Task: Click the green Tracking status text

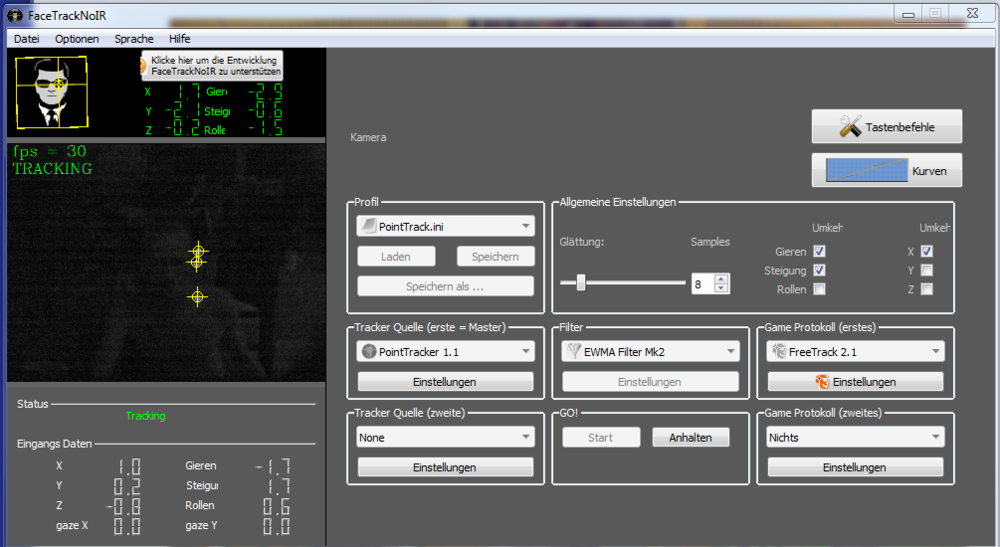Action: click(x=145, y=416)
